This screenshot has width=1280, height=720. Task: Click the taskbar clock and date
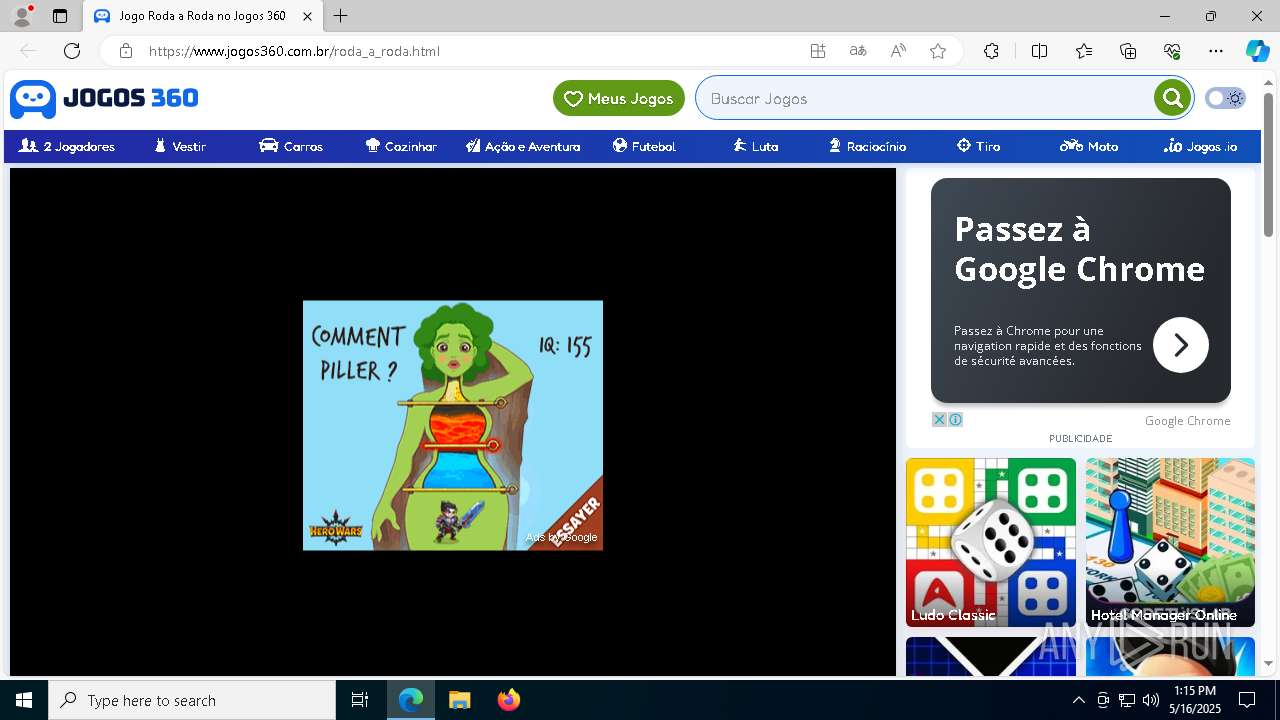[x=1196, y=700]
